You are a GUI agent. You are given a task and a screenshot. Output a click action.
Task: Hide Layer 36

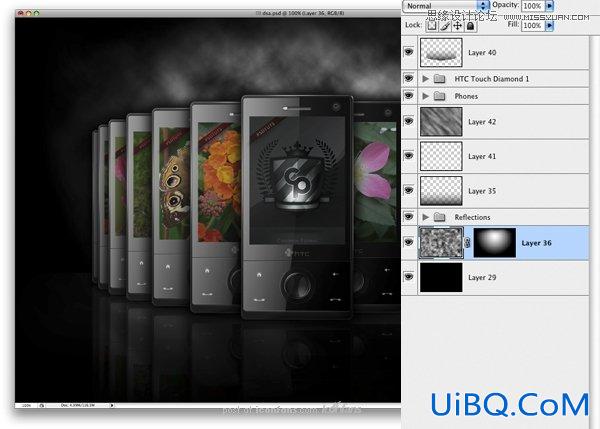pyautogui.click(x=409, y=242)
